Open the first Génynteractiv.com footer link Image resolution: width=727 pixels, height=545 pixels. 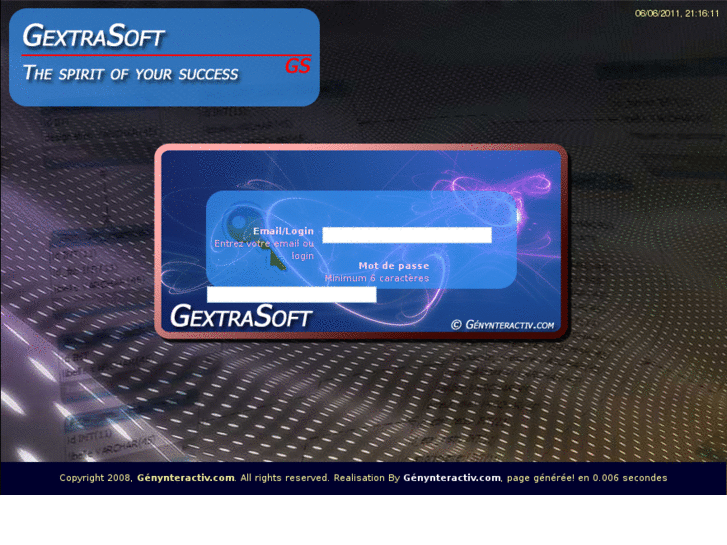[185, 478]
